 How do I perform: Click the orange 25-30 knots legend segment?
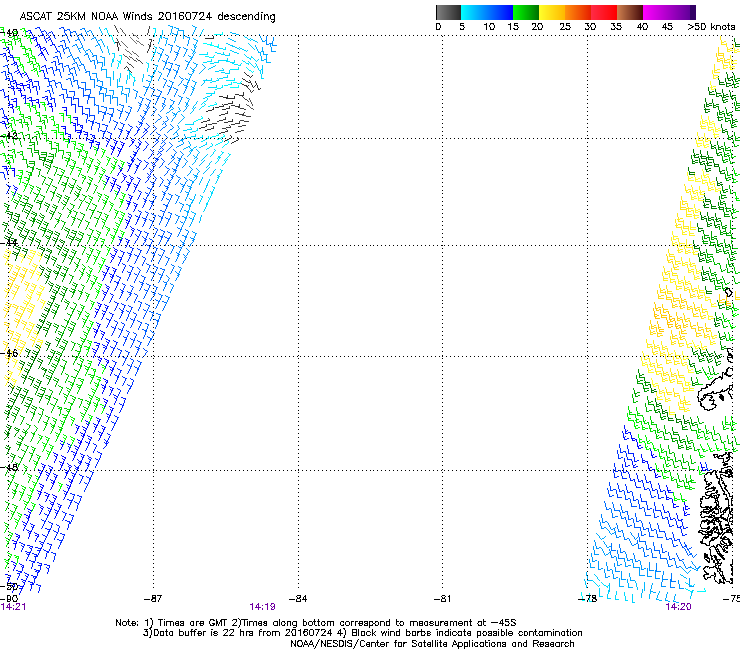pos(578,12)
